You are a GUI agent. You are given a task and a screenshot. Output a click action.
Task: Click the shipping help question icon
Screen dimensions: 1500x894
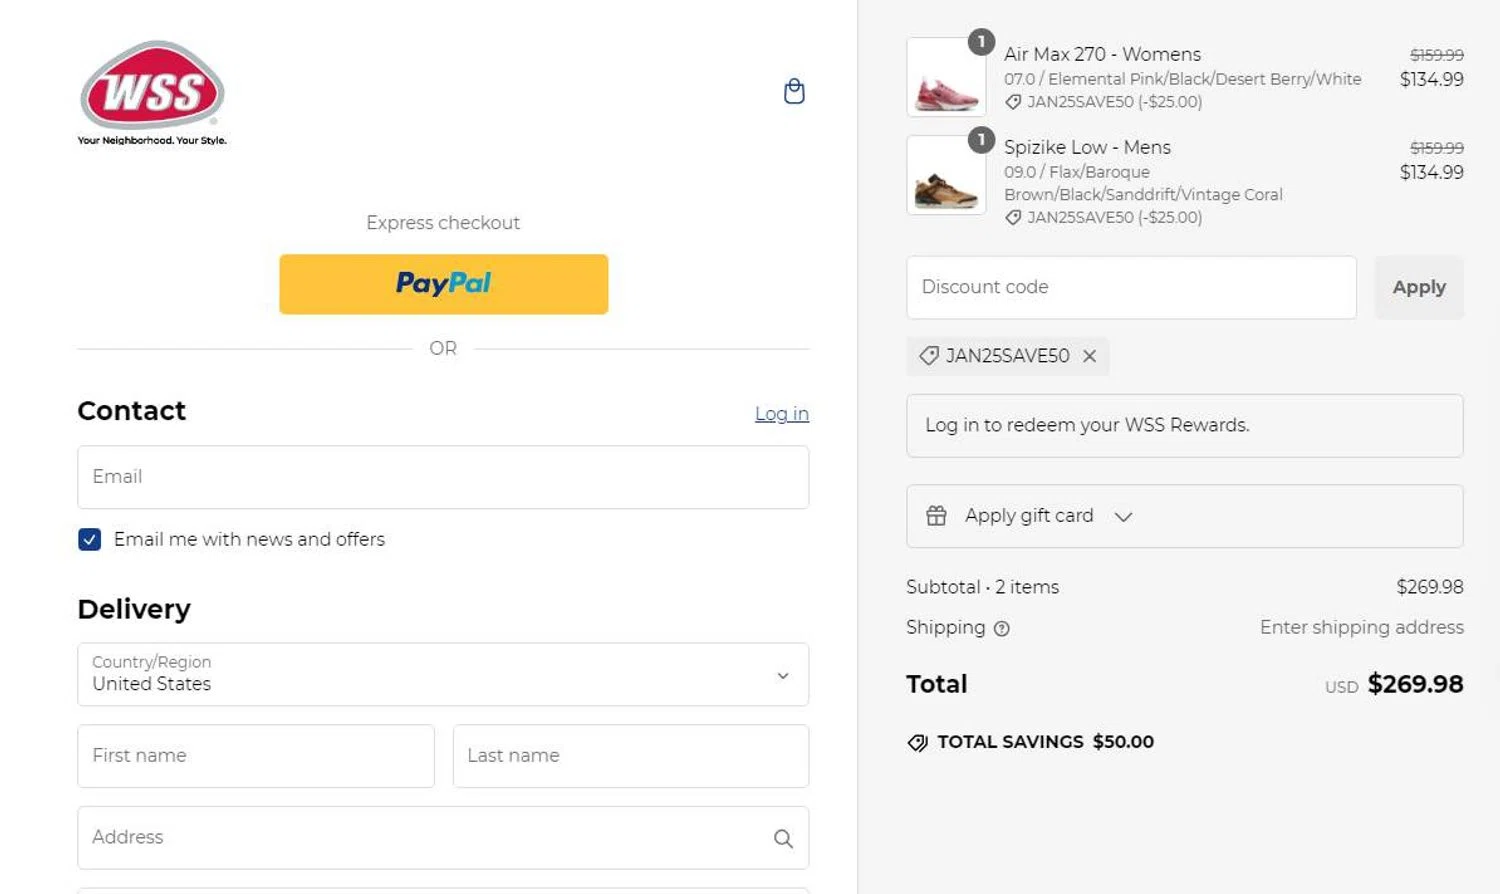1001,628
